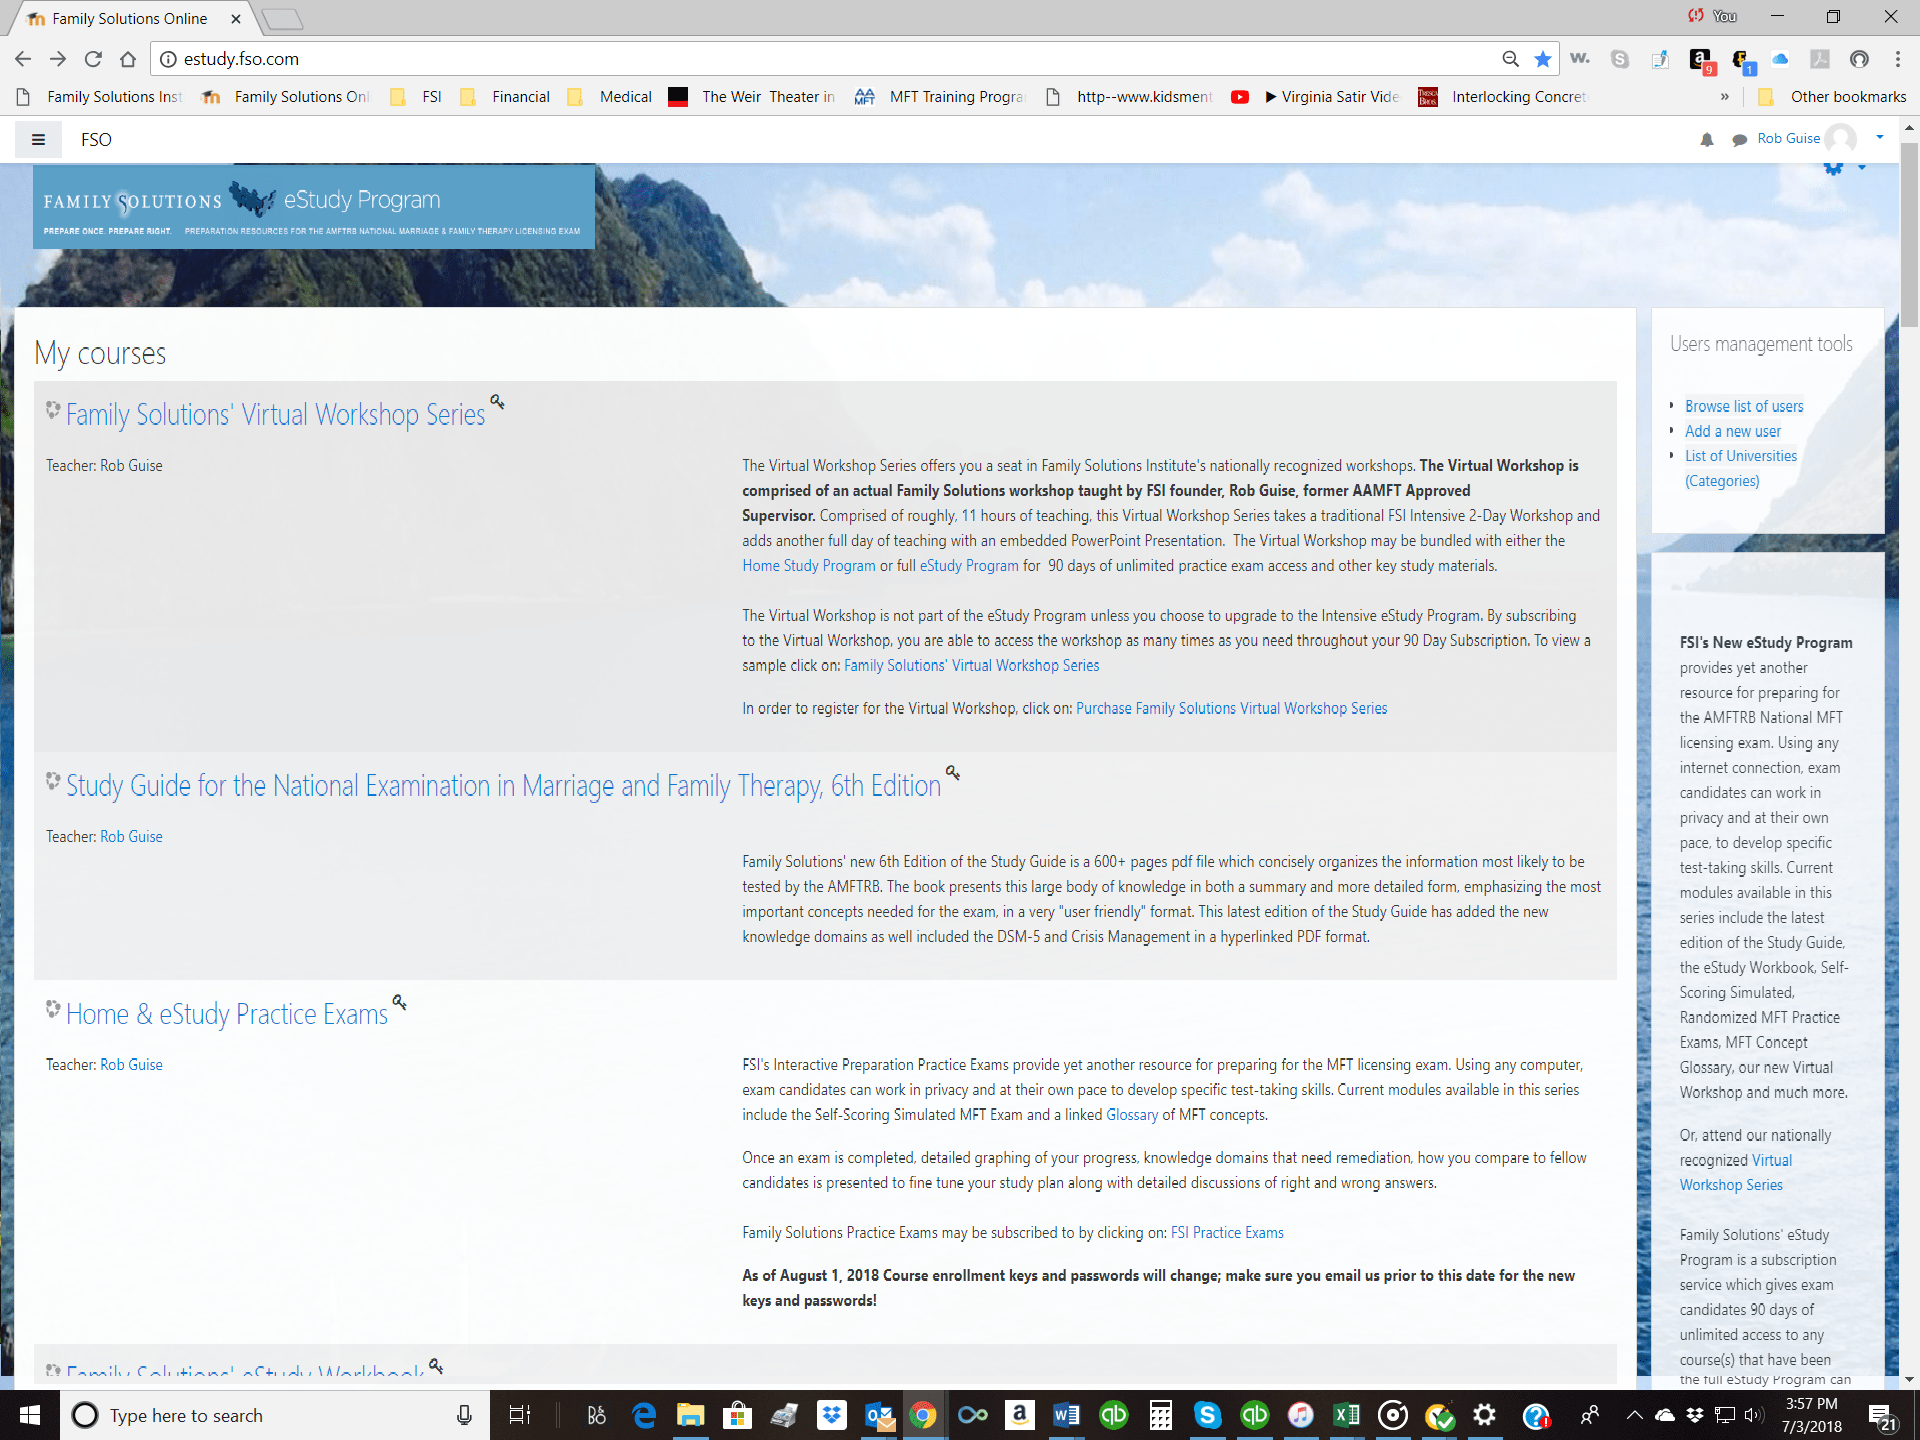Expand the hidden bookmarks overflow chevron
Image resolution: width=1920 pixels, height=1440 pixels.
[x=1724, y=97]
